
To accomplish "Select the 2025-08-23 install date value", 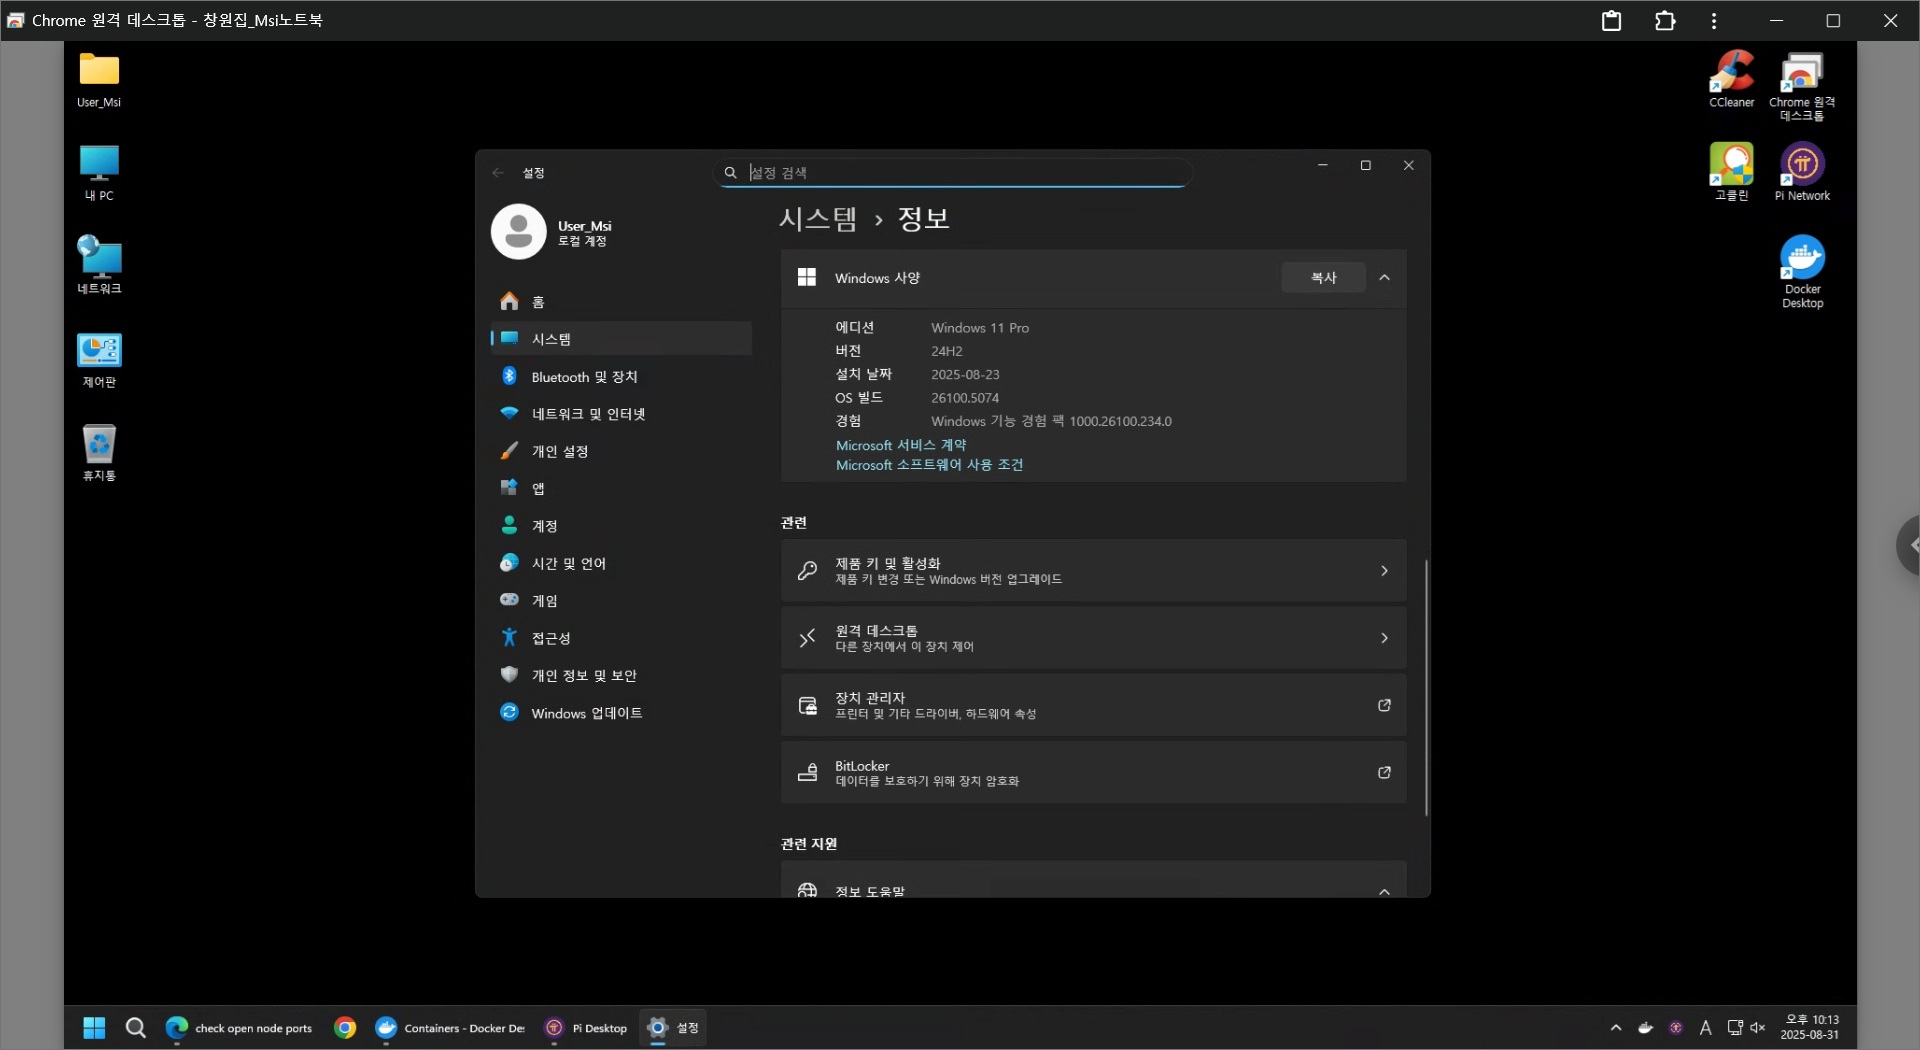I will tap(965, 375).
